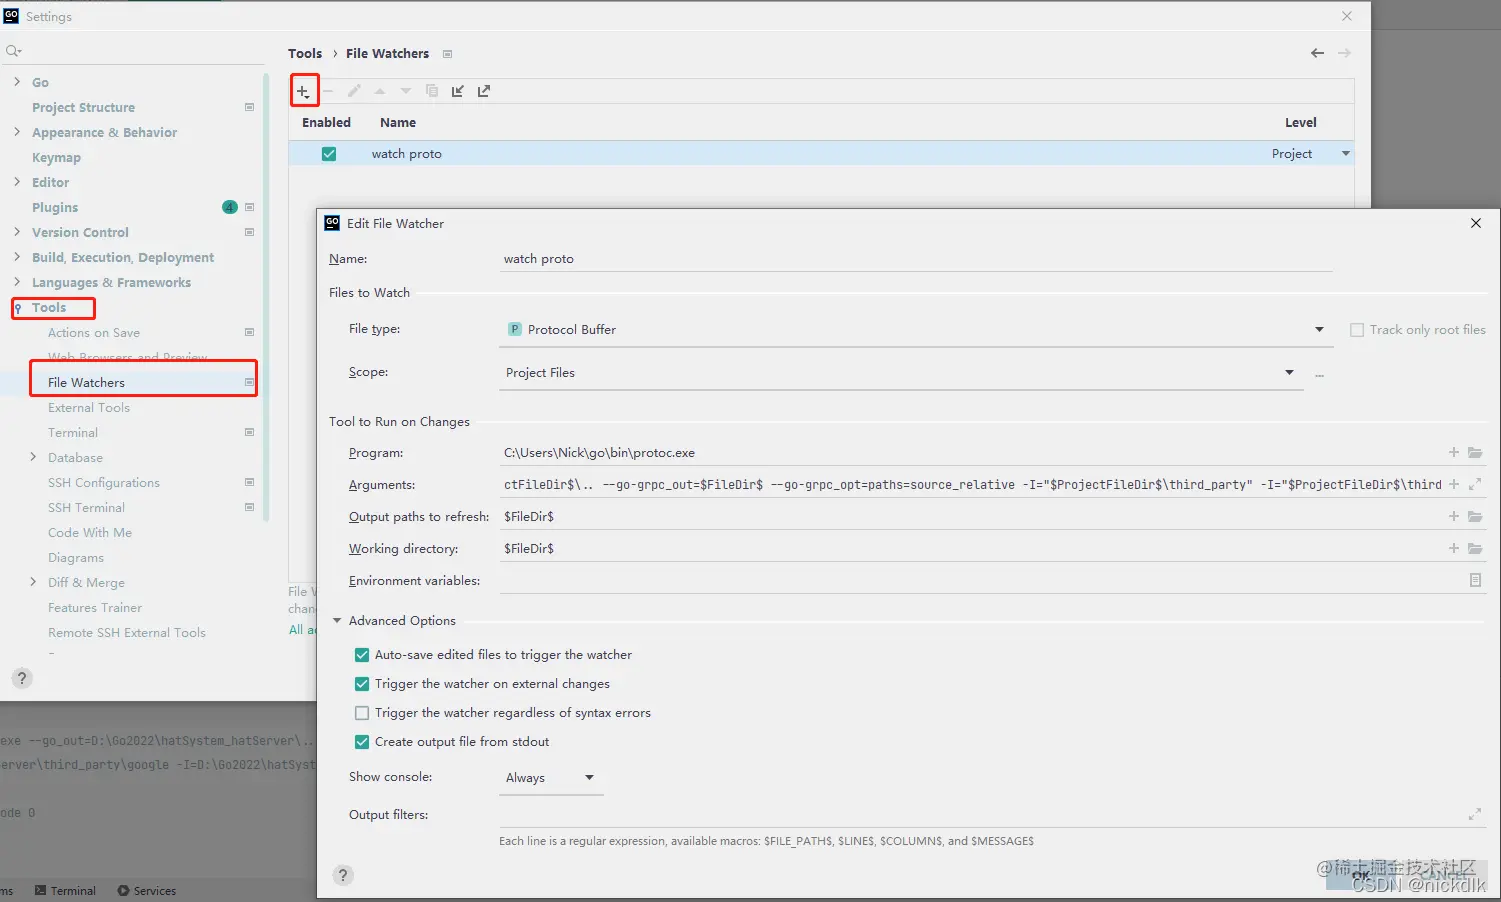Click the remove watcher minus icon
This screenshot has width=1501, height=902.
pos(328,91)
